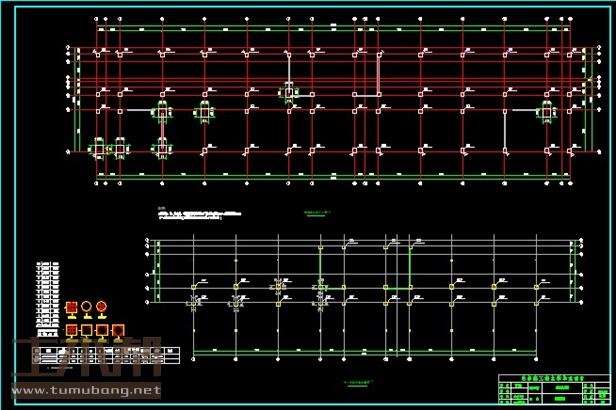Image resolution: width=616 pixels, height=410 pixels.
Task: Pick the short green horizontal beam in lower plan
Action: 397,290
